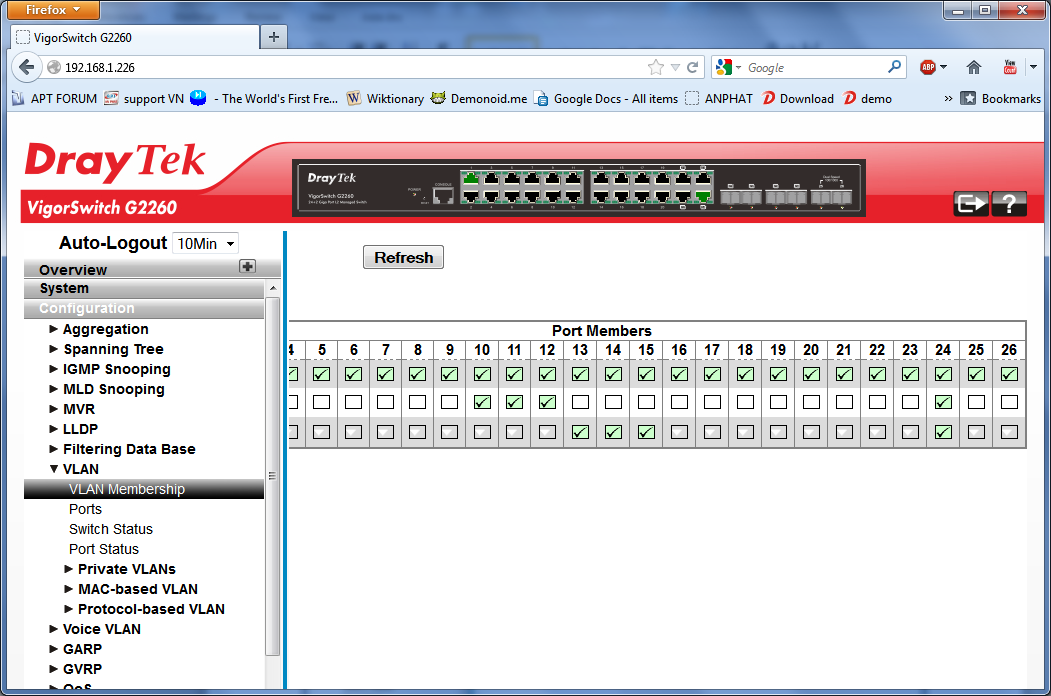This screenshot has width=1051, height=696.
Task: Show more bookmarks with the chevron
Action: [x=948, y=99]
